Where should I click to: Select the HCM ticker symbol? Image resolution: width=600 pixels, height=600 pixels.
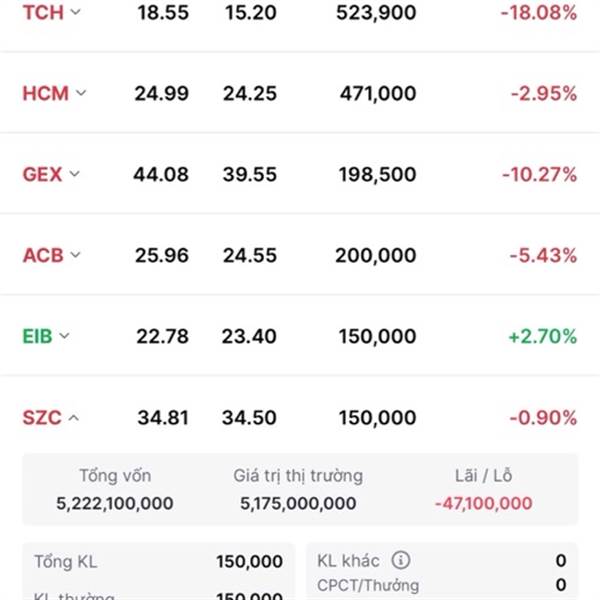[x=45, y=94]
